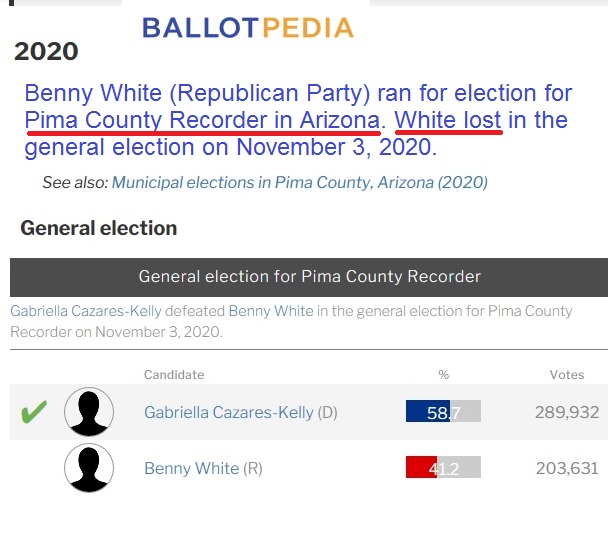The height and width of the screenshot is (537, 608).
Task: Click the underlined Pima County Recorder in Arizona text
Action: point(203,121)
